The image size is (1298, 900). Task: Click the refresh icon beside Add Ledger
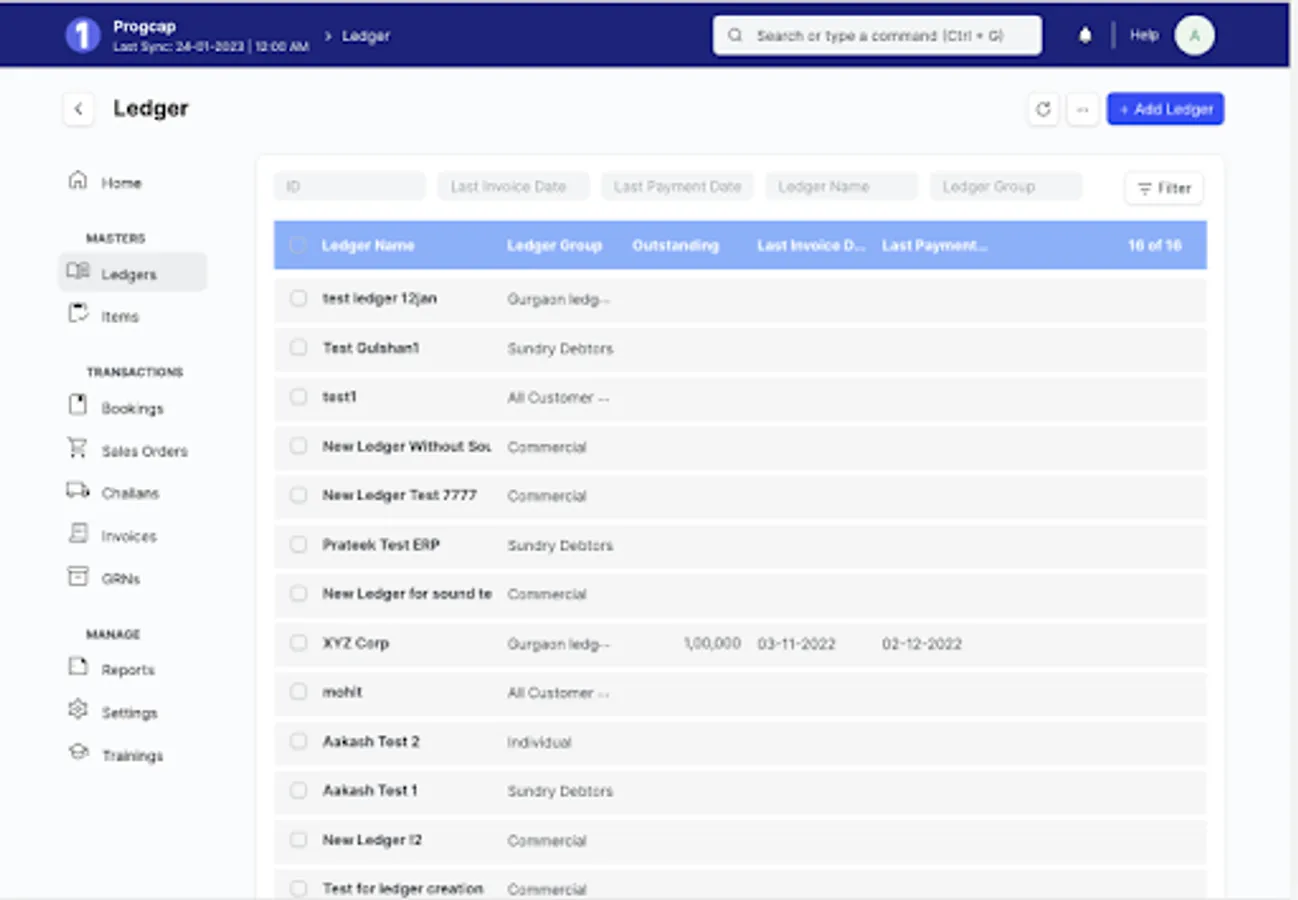tap(1043, 109)
